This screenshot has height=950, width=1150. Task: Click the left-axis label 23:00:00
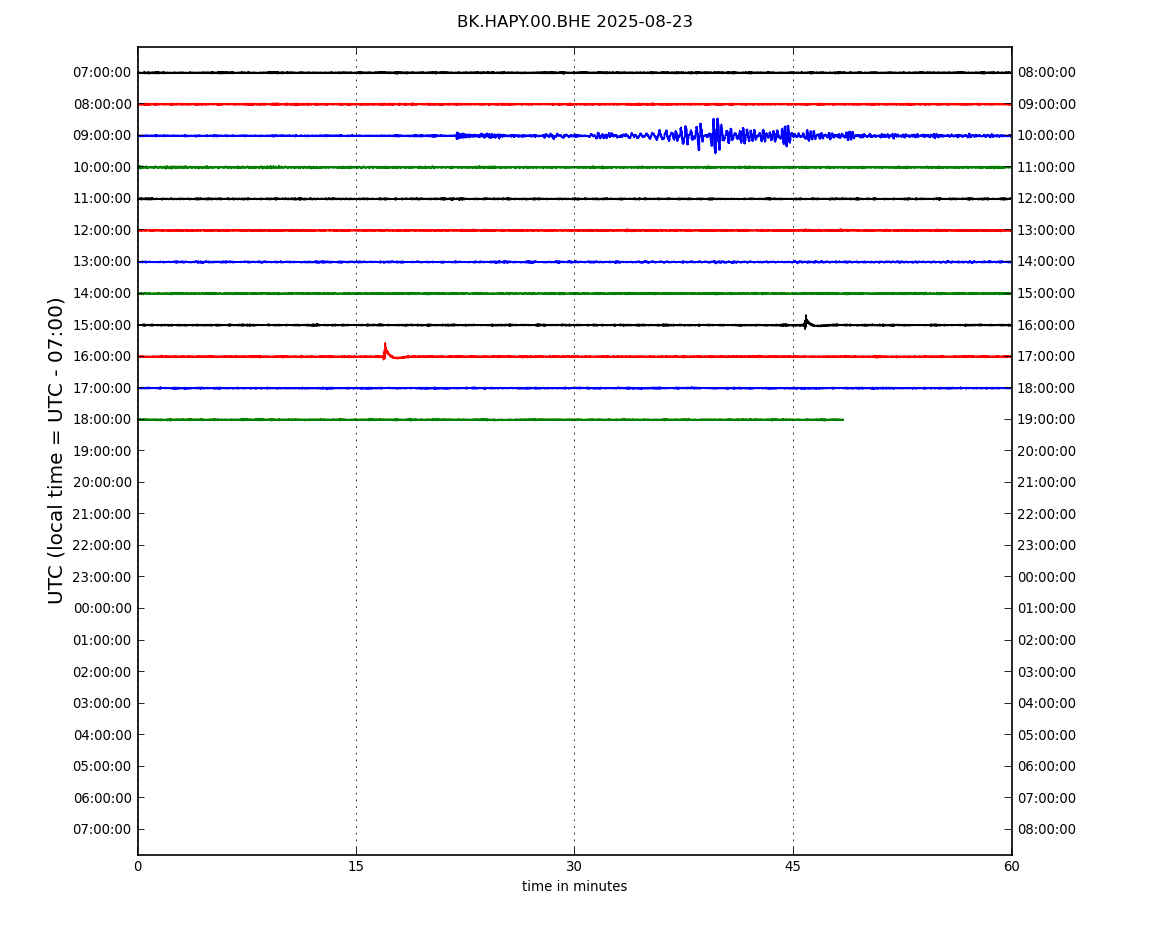point(103,577)
